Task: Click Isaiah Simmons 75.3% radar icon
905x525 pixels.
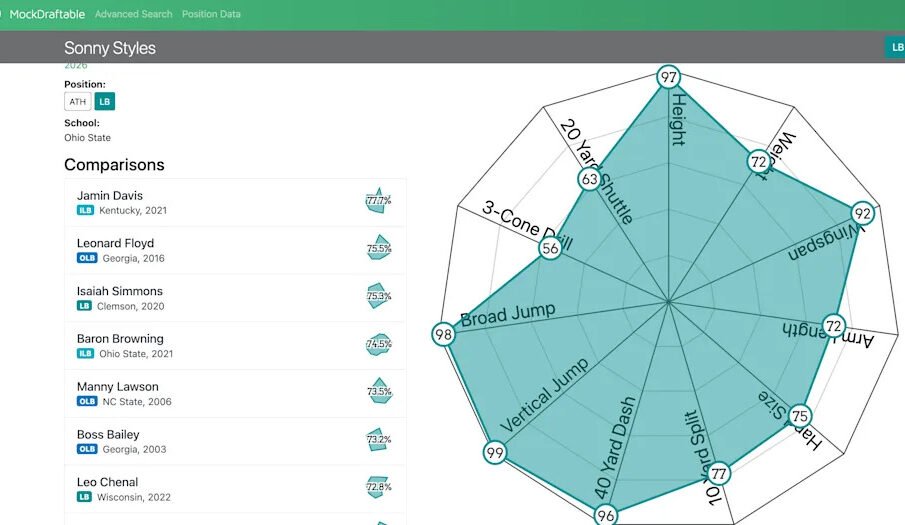Action: (x=378, y=296)
